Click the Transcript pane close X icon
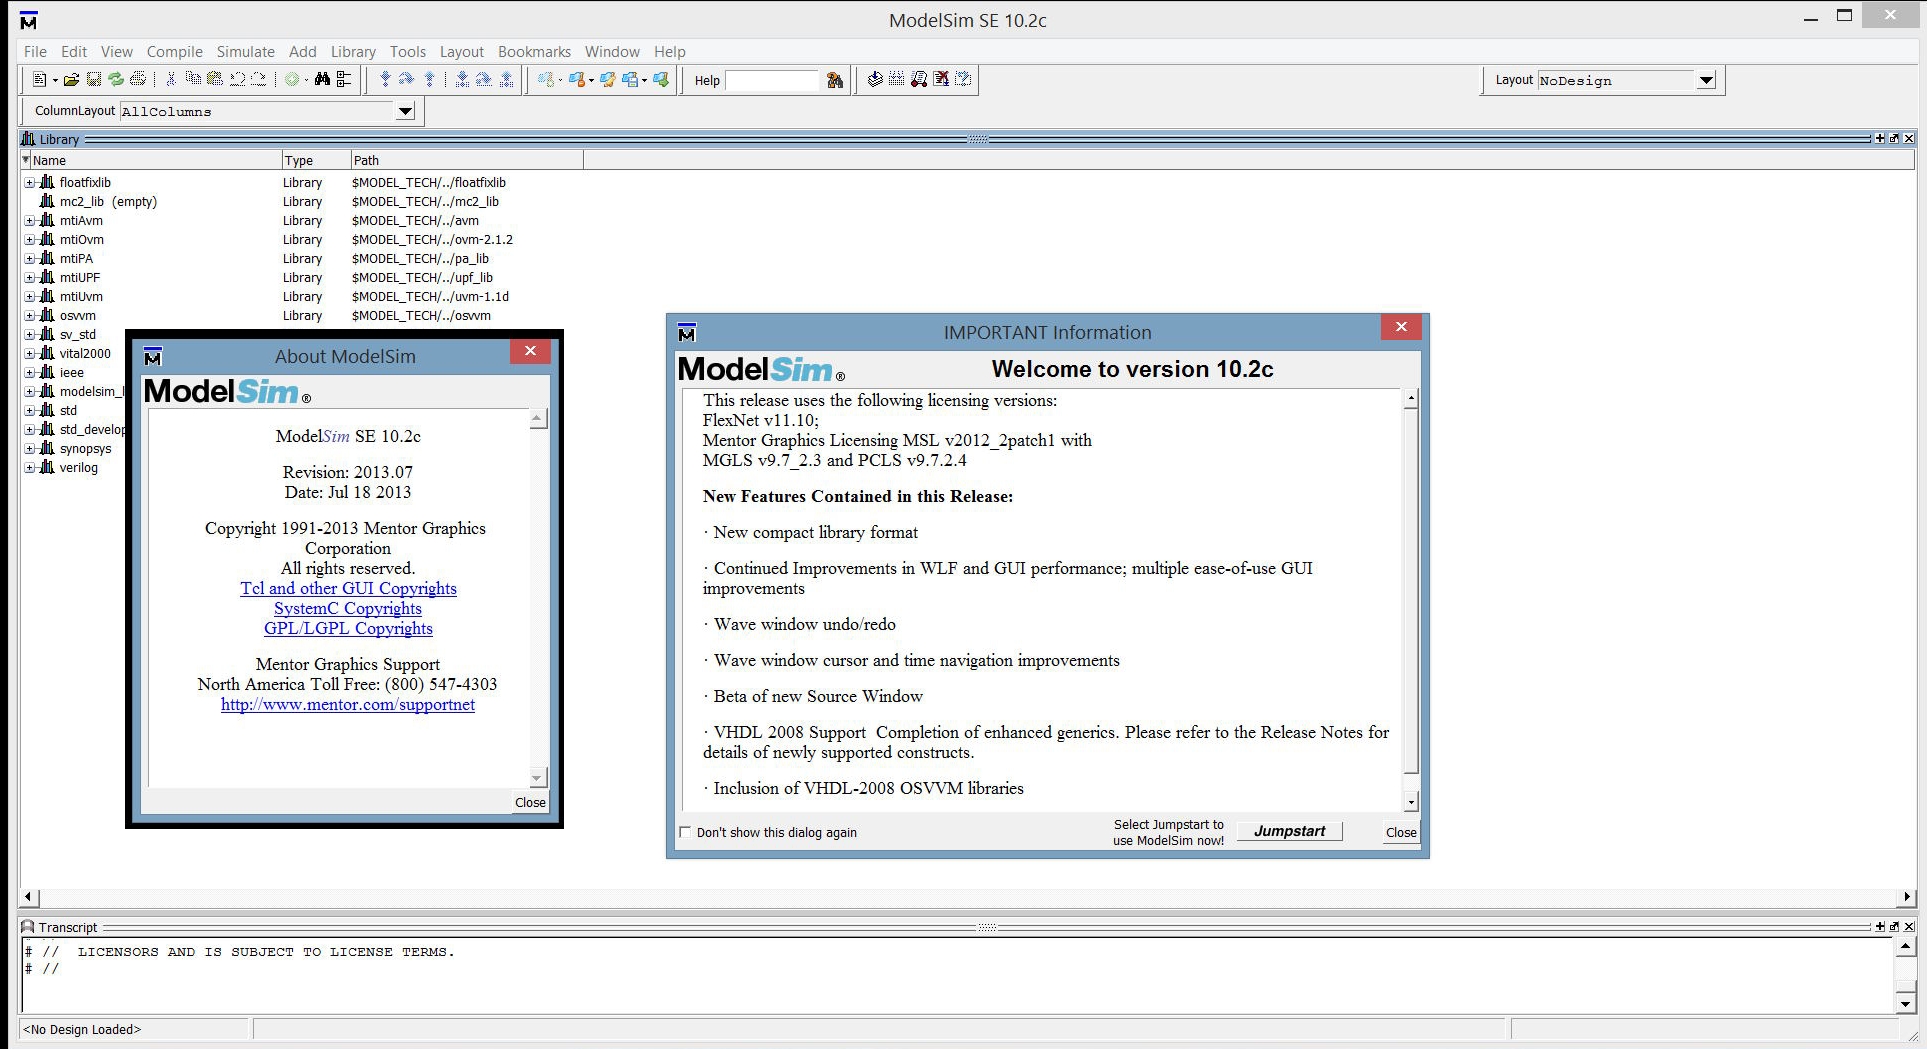 pyautogui.click(x=1908, y=927)
